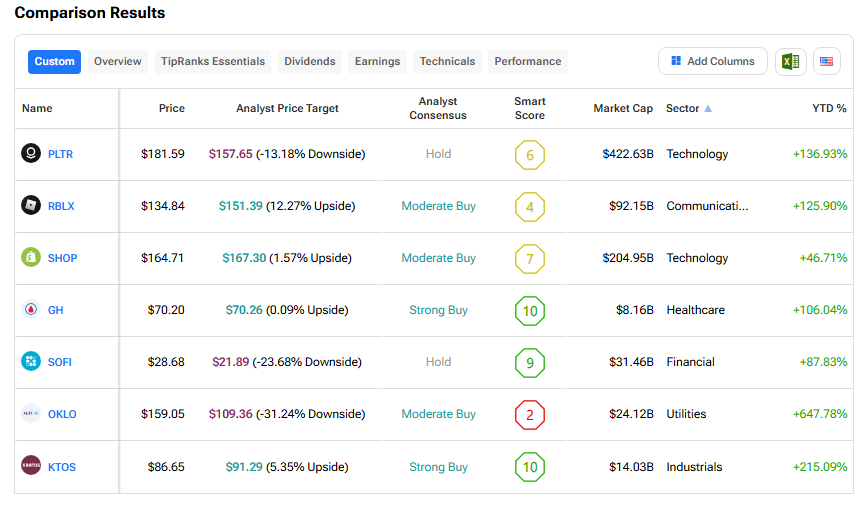
Task: Click the Roblox RBLX logo icon
Action: [x=31, y=206]
